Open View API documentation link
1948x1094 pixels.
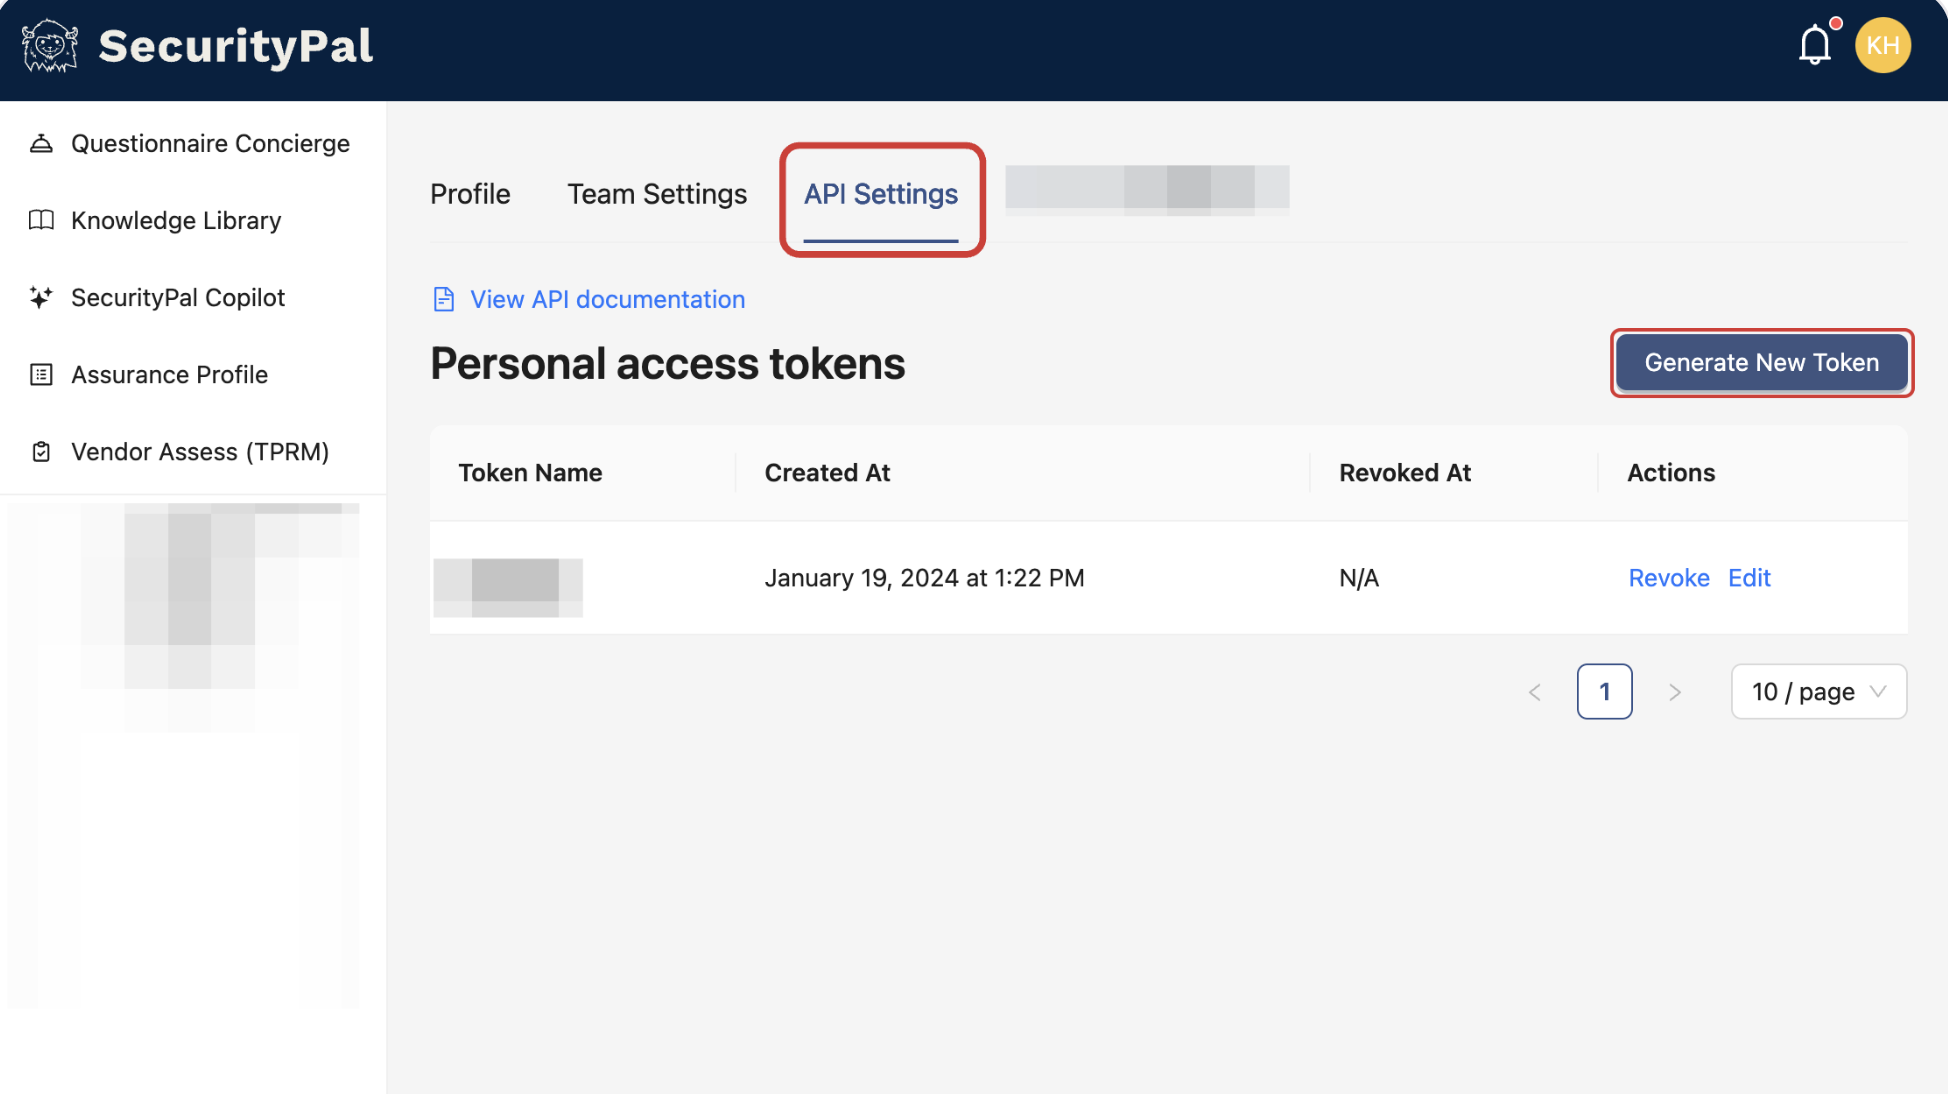[607, 299]
